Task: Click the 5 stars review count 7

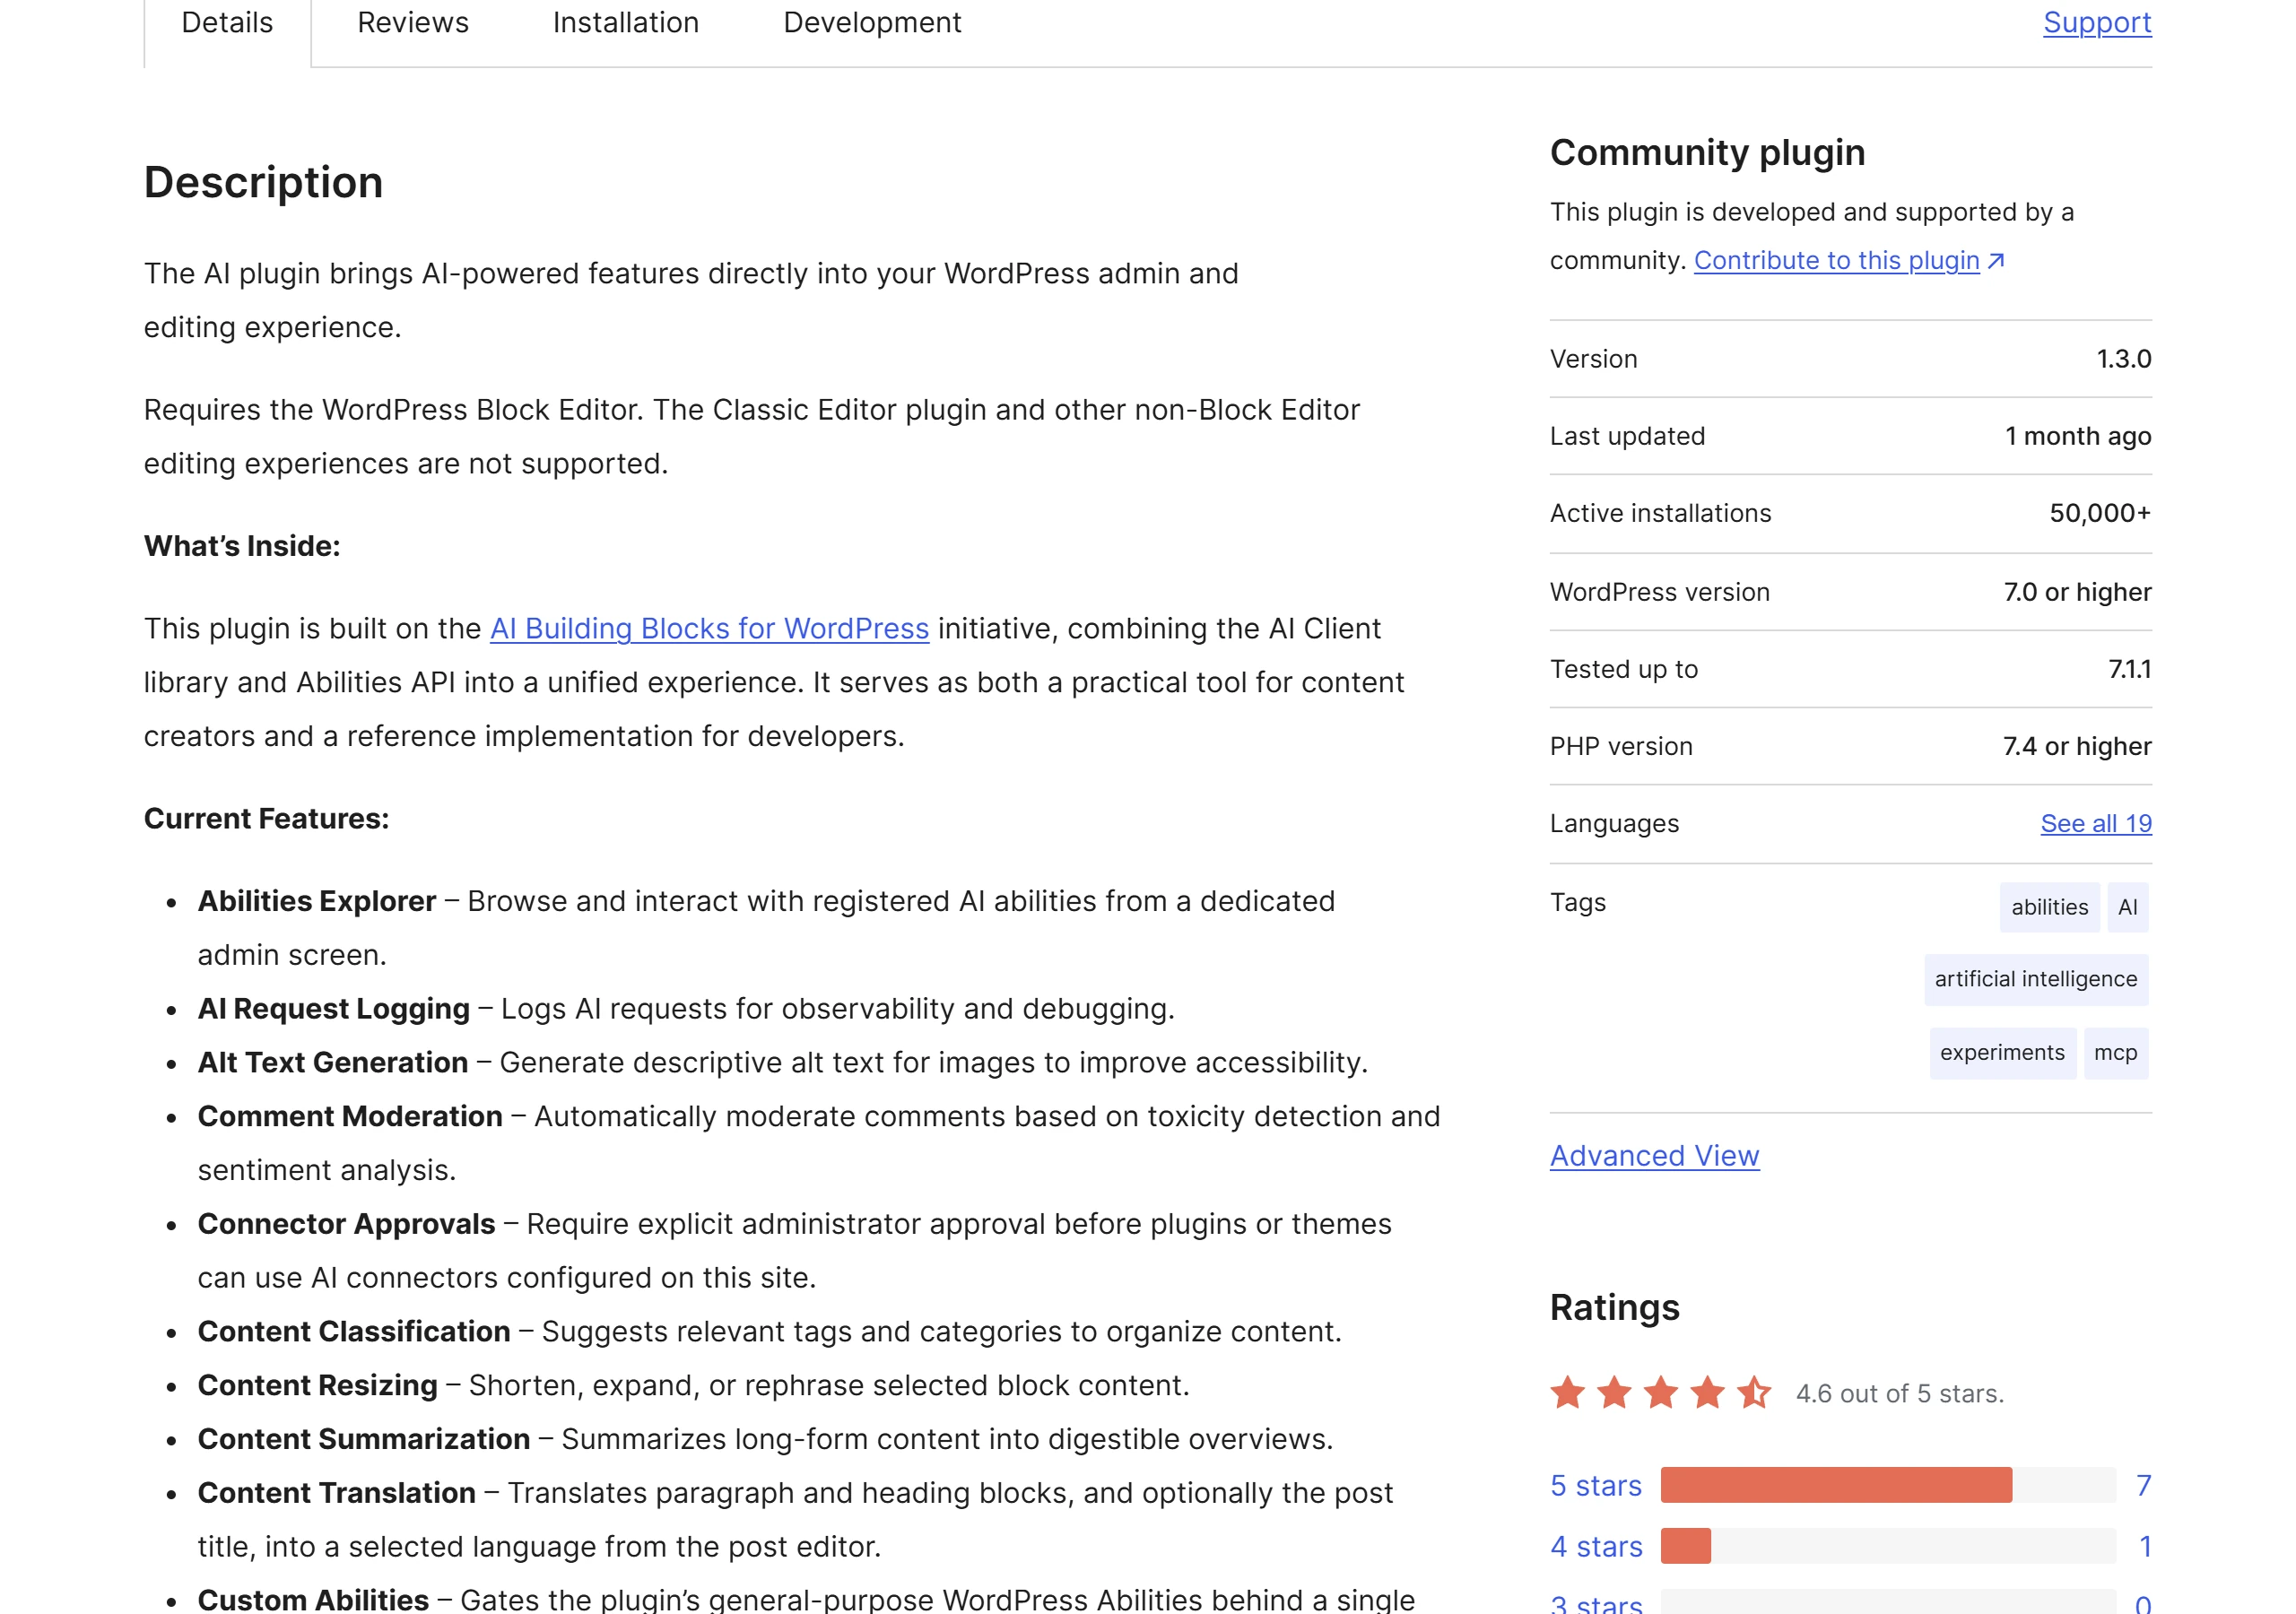Action: [x=2143, y=1486]
